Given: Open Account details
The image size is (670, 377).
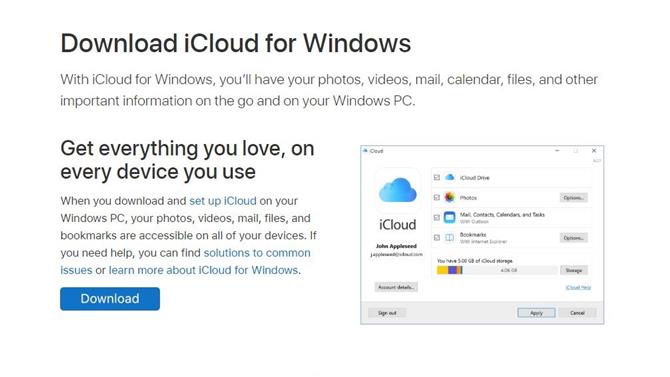Looking at the screenshot, I should pos(396,287).
